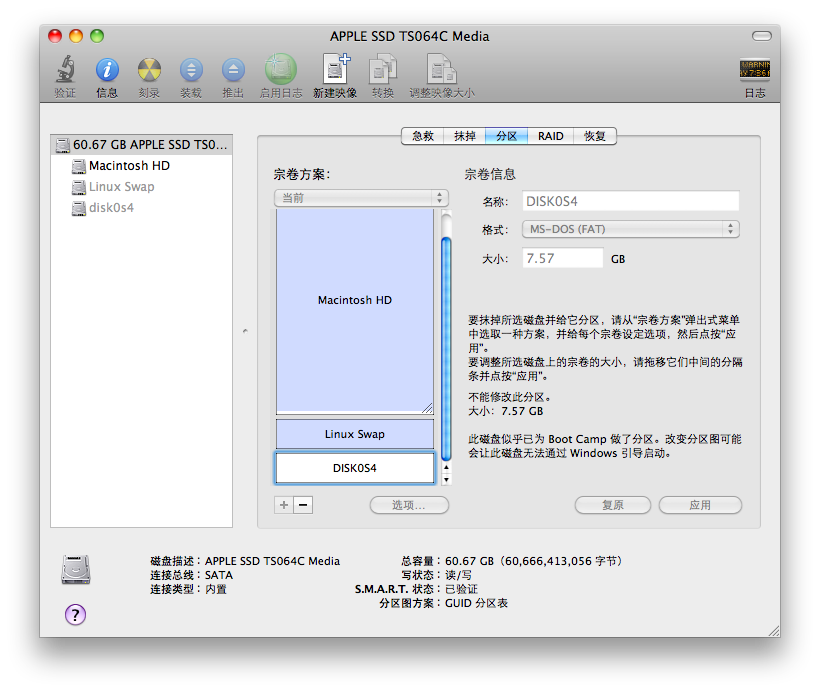Click the 名称 field showing DISK0S4

pos(630,200)
